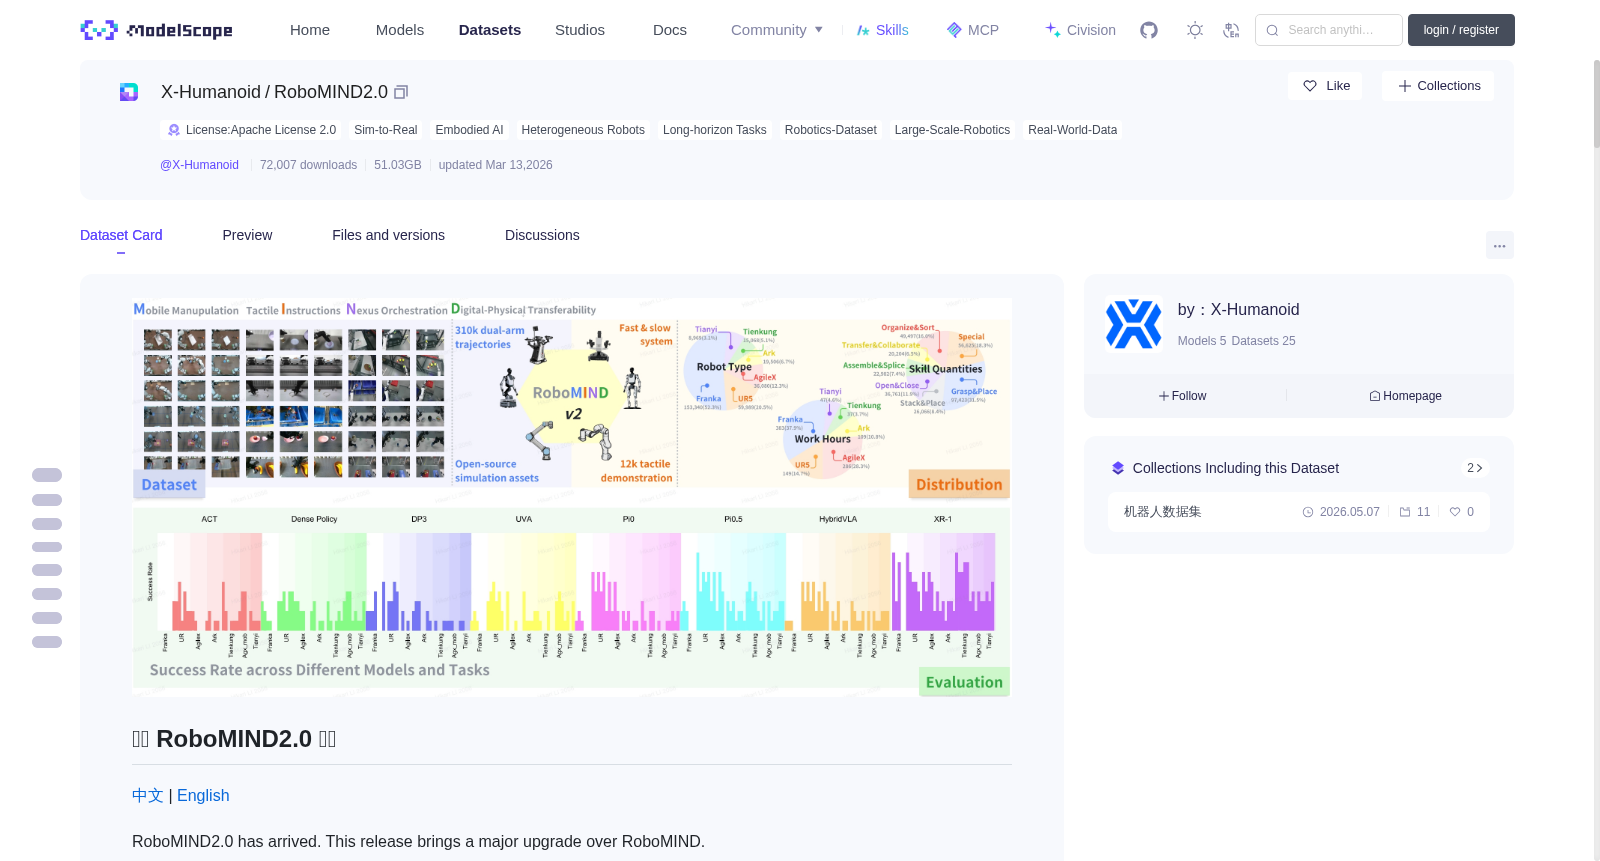1600x861 pixels.
Task: Click the Robotics-Dataset tag
Action: click(x=830, y=130)
